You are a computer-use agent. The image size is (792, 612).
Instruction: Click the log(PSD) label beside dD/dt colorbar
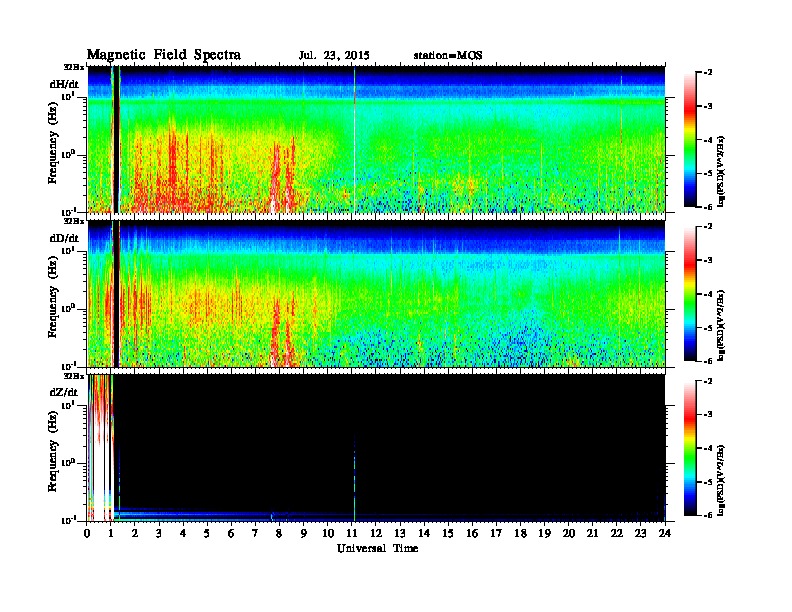721,325
